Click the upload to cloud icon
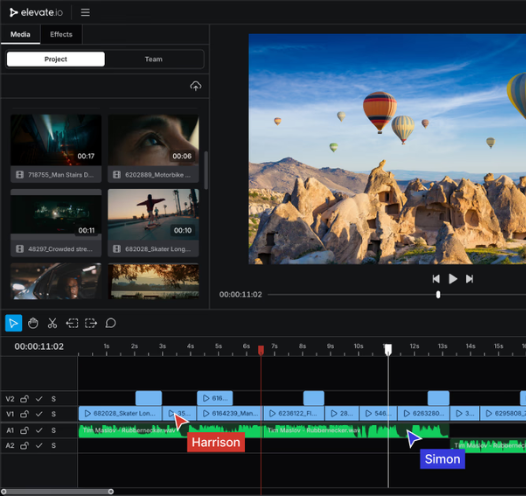Viewport: 526px width, 496px height. coord(196,86)
